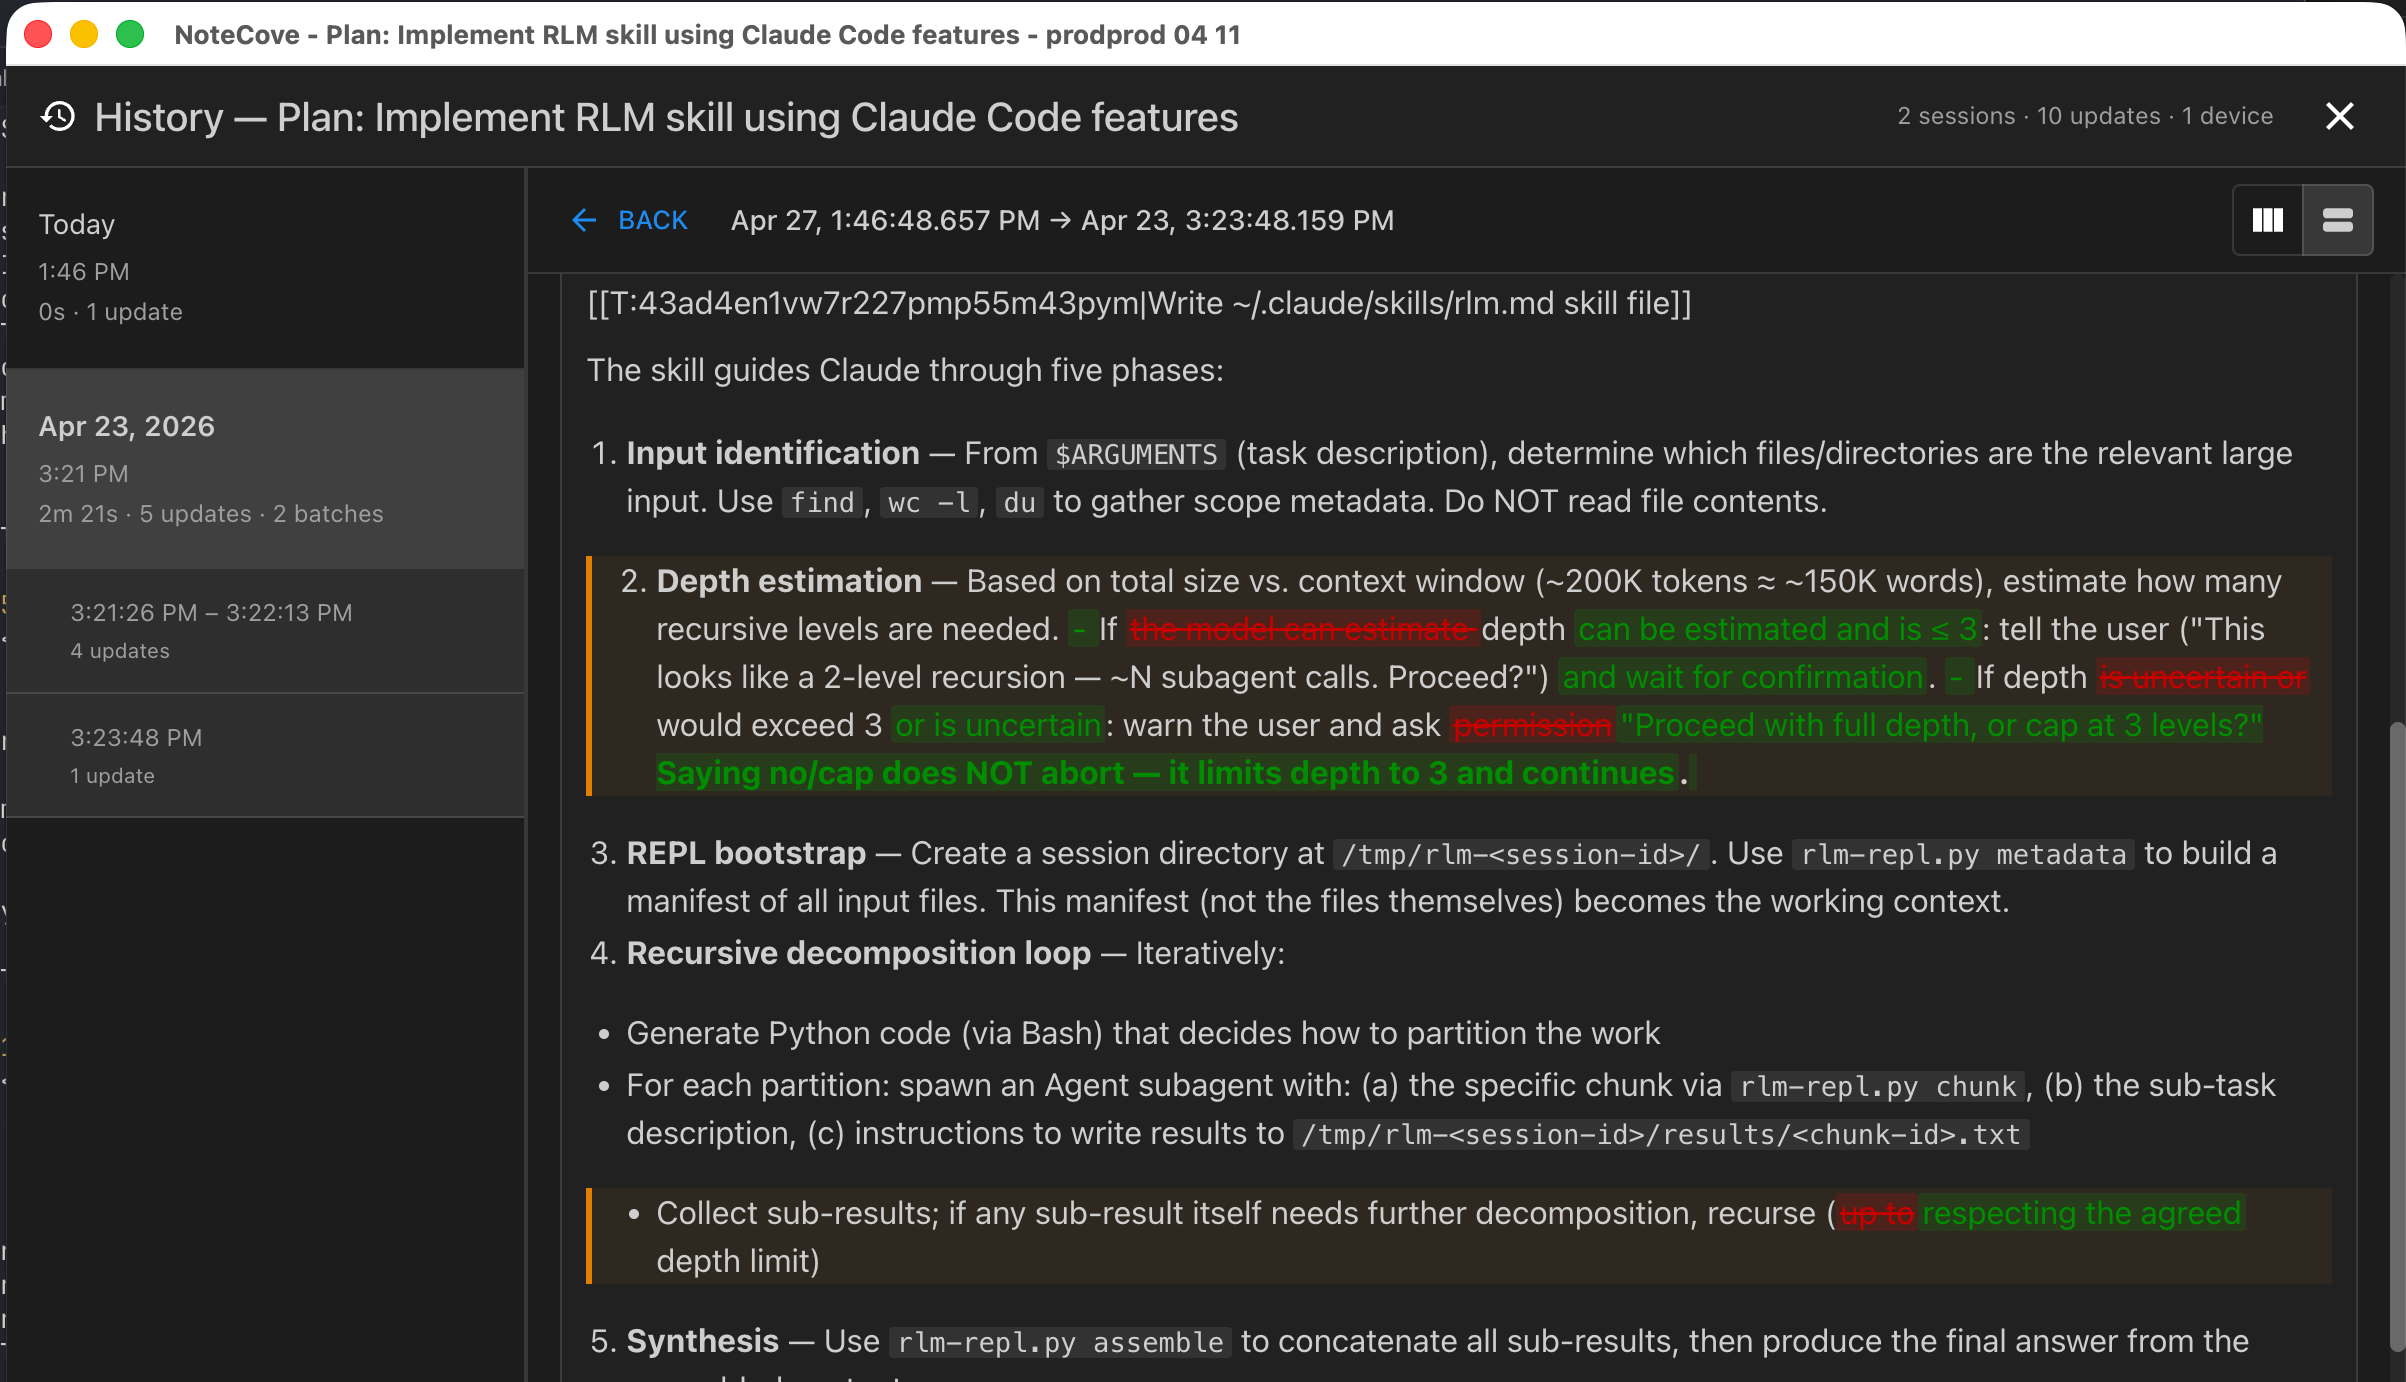2406x1382 pixels.
Task: Click the yellow macOS minimize window button
Action: point(84,35)
